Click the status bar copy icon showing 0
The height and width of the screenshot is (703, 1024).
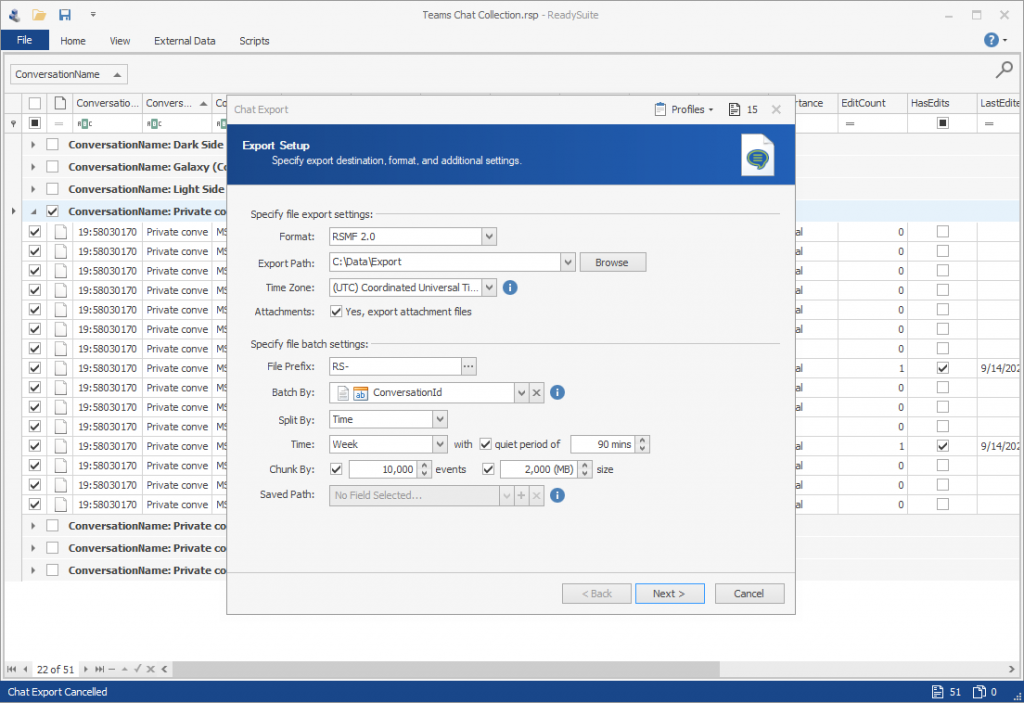tap(979, 692)
